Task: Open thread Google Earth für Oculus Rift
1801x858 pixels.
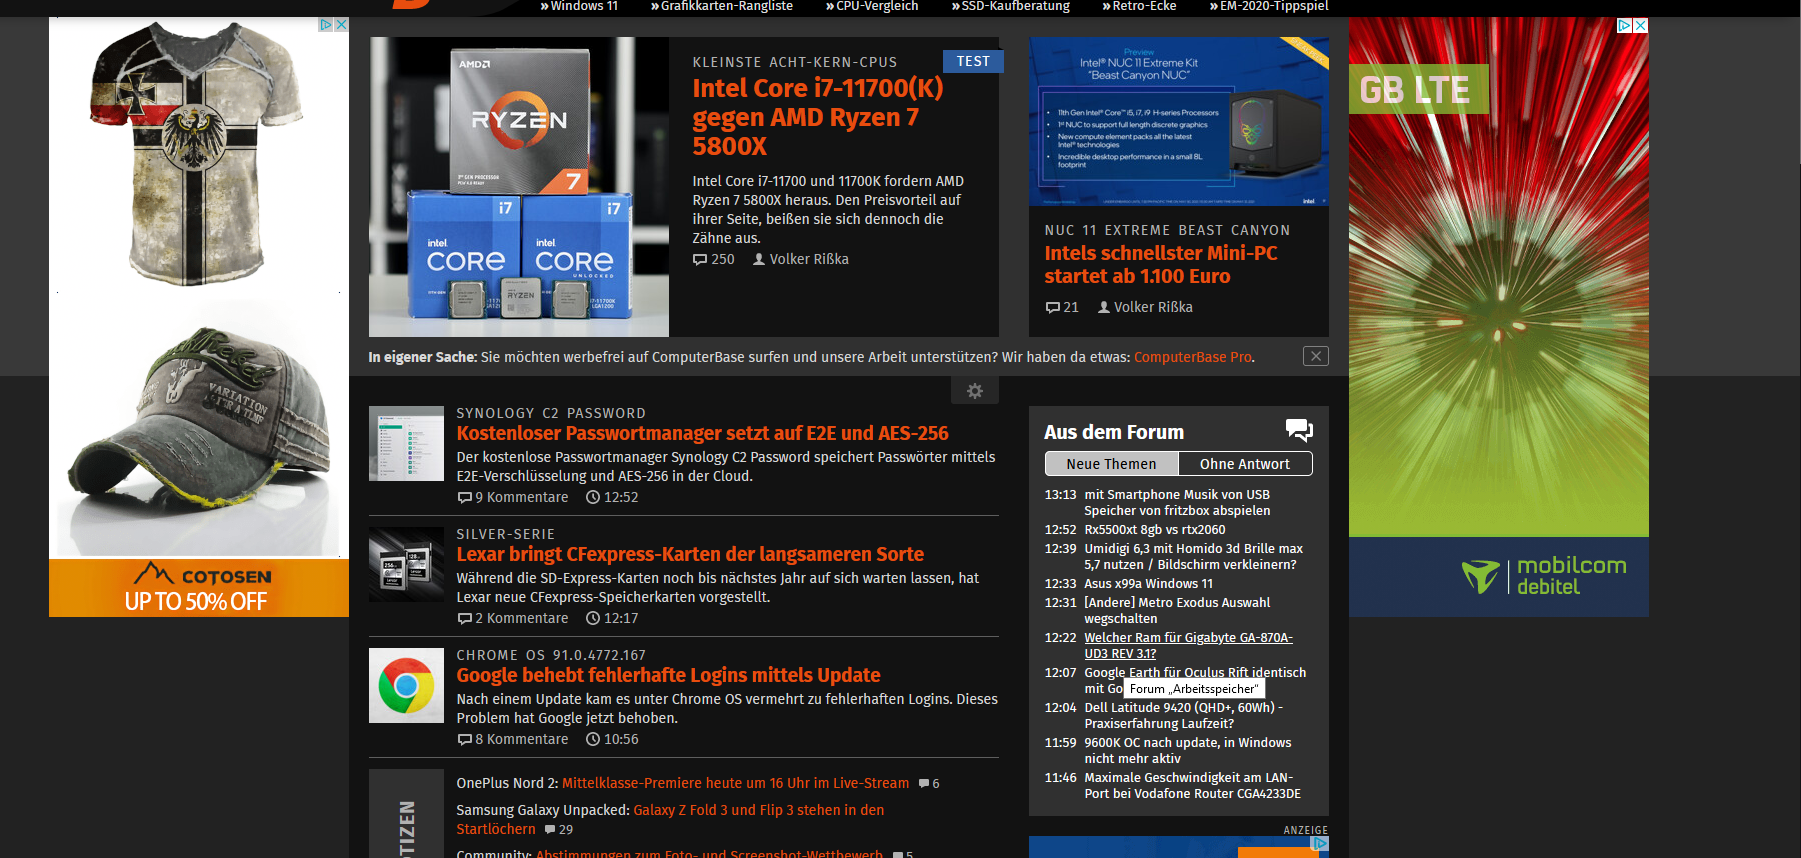Action: tap(1195, 672)
